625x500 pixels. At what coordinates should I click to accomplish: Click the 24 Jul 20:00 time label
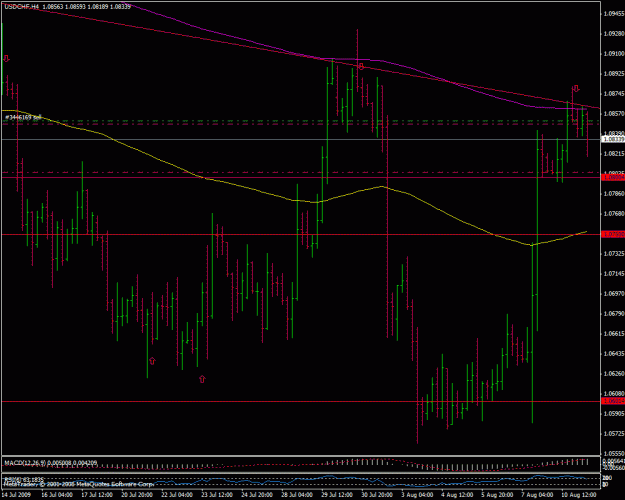(x=257, y=495)
